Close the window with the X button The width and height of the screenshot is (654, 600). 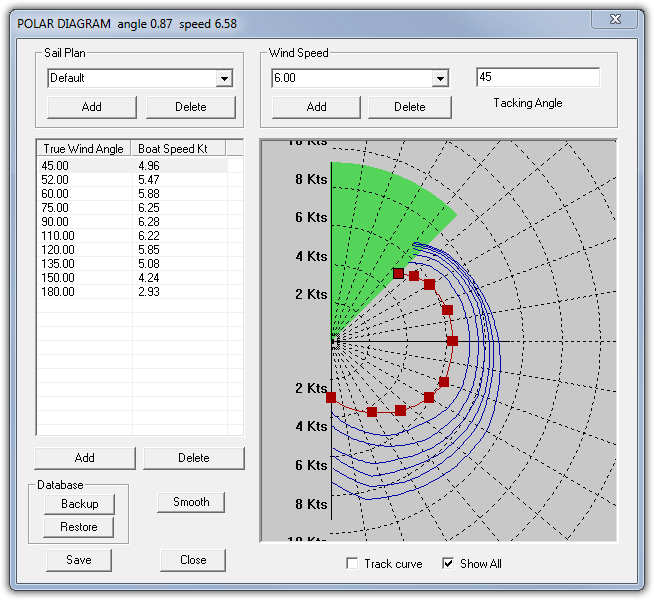615,19
